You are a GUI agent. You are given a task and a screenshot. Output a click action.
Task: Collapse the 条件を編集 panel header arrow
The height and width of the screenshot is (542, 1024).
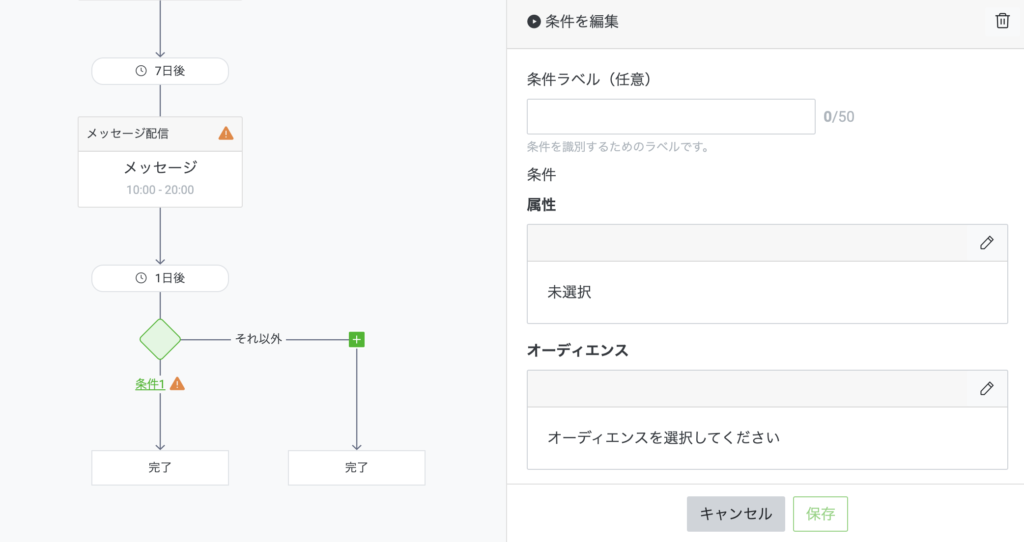[x=534, y=21]
